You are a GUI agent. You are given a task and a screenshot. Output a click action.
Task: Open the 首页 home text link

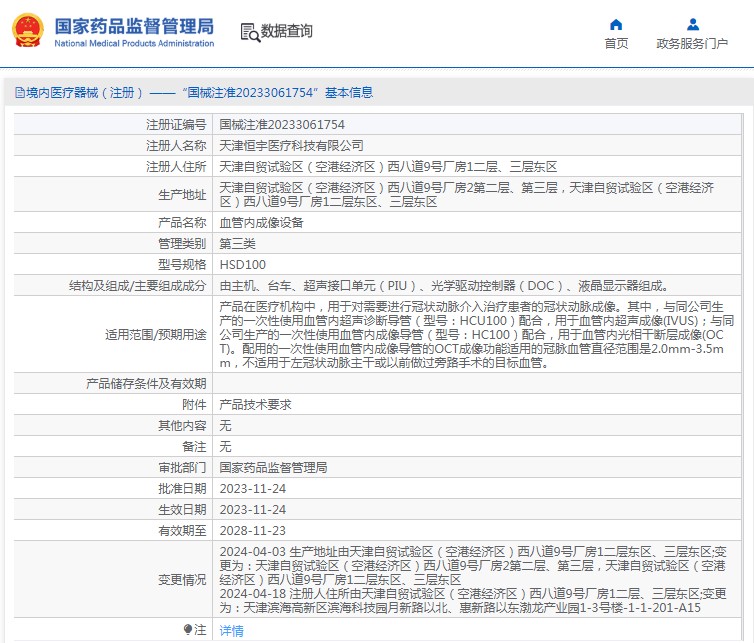616,43
